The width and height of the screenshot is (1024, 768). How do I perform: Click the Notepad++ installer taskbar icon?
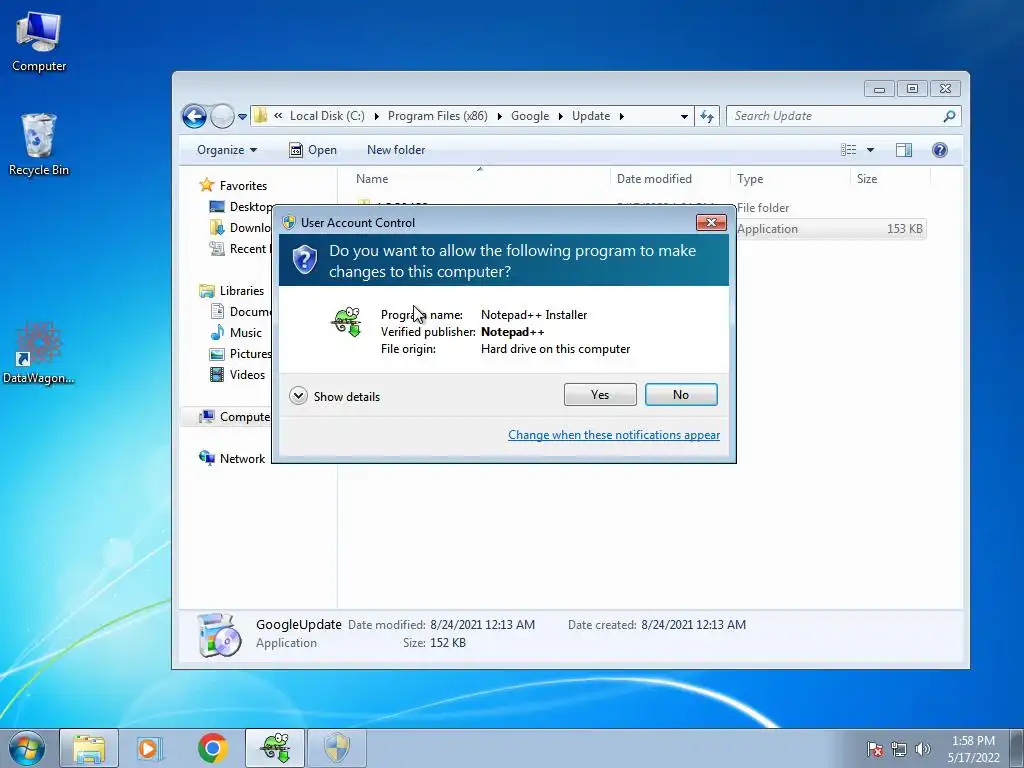275,748
